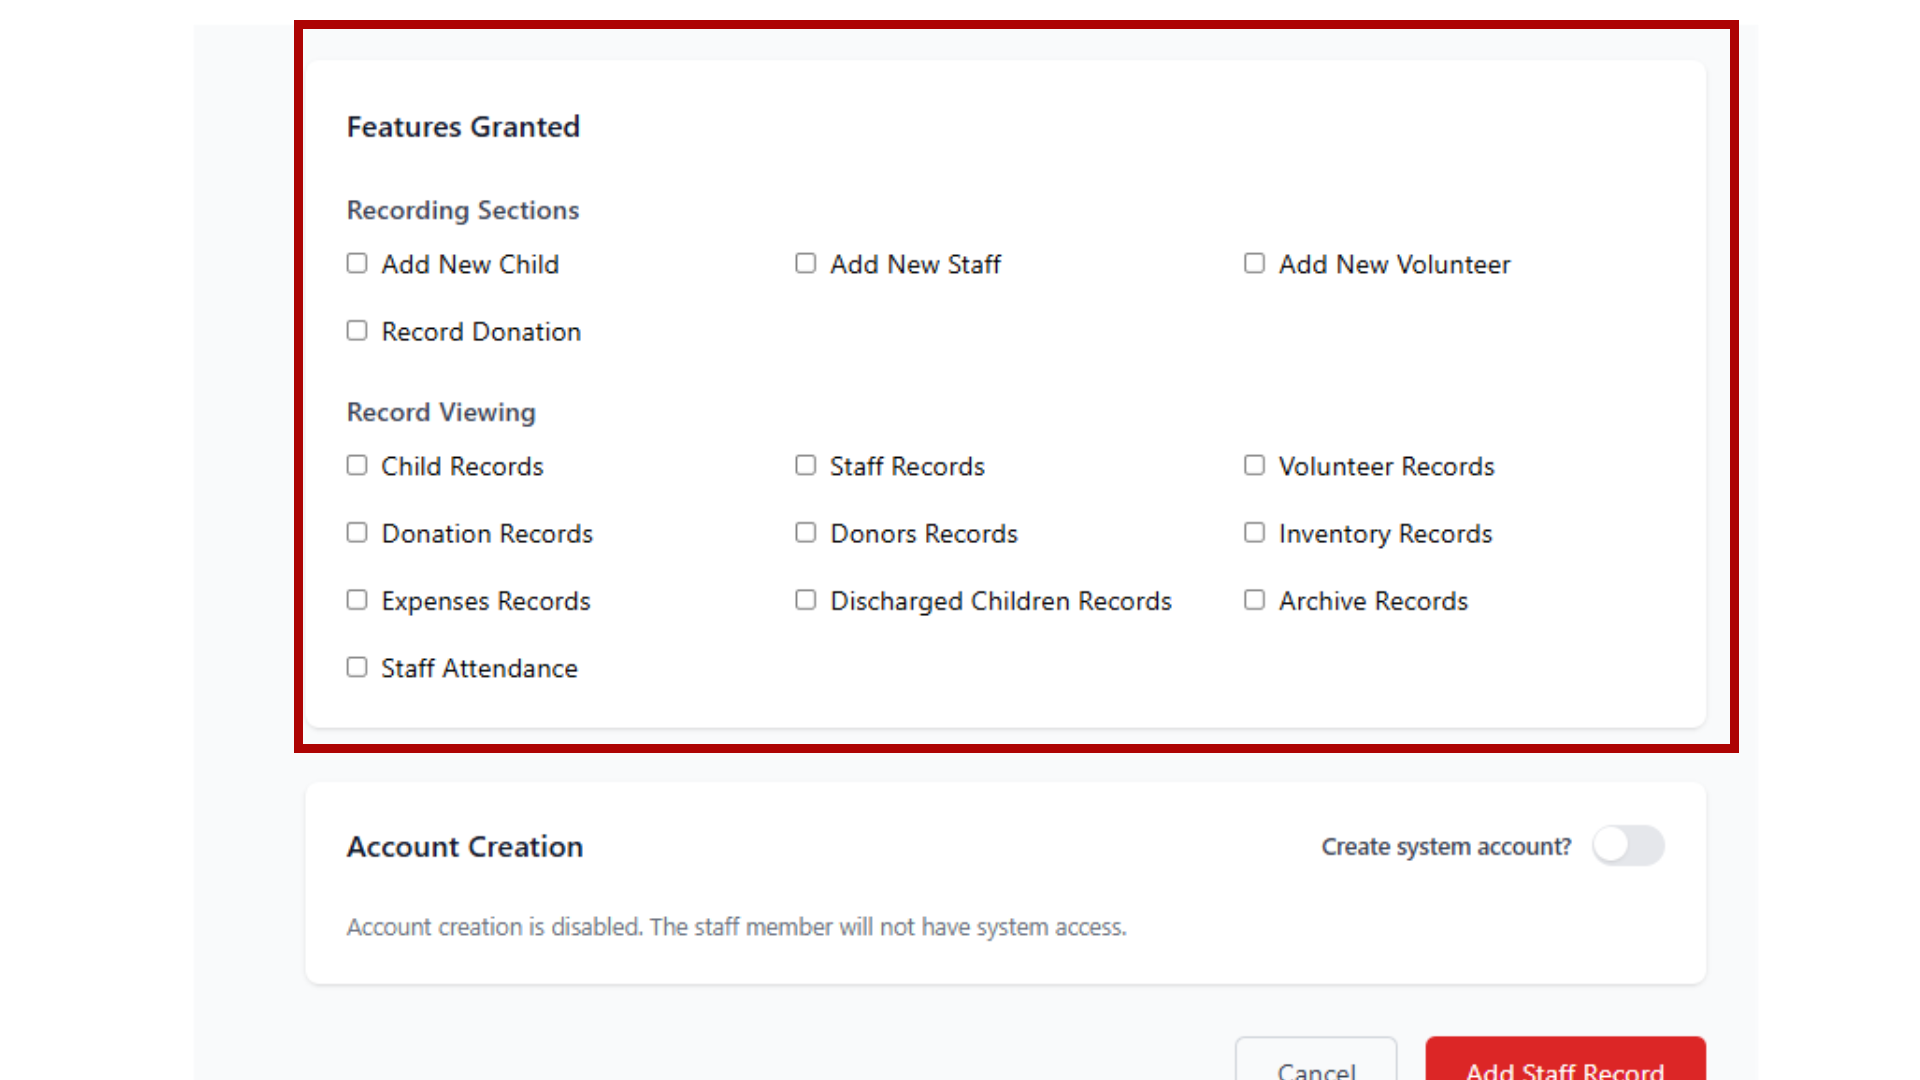Check Add New Volunteer option

click(1254, 263)
